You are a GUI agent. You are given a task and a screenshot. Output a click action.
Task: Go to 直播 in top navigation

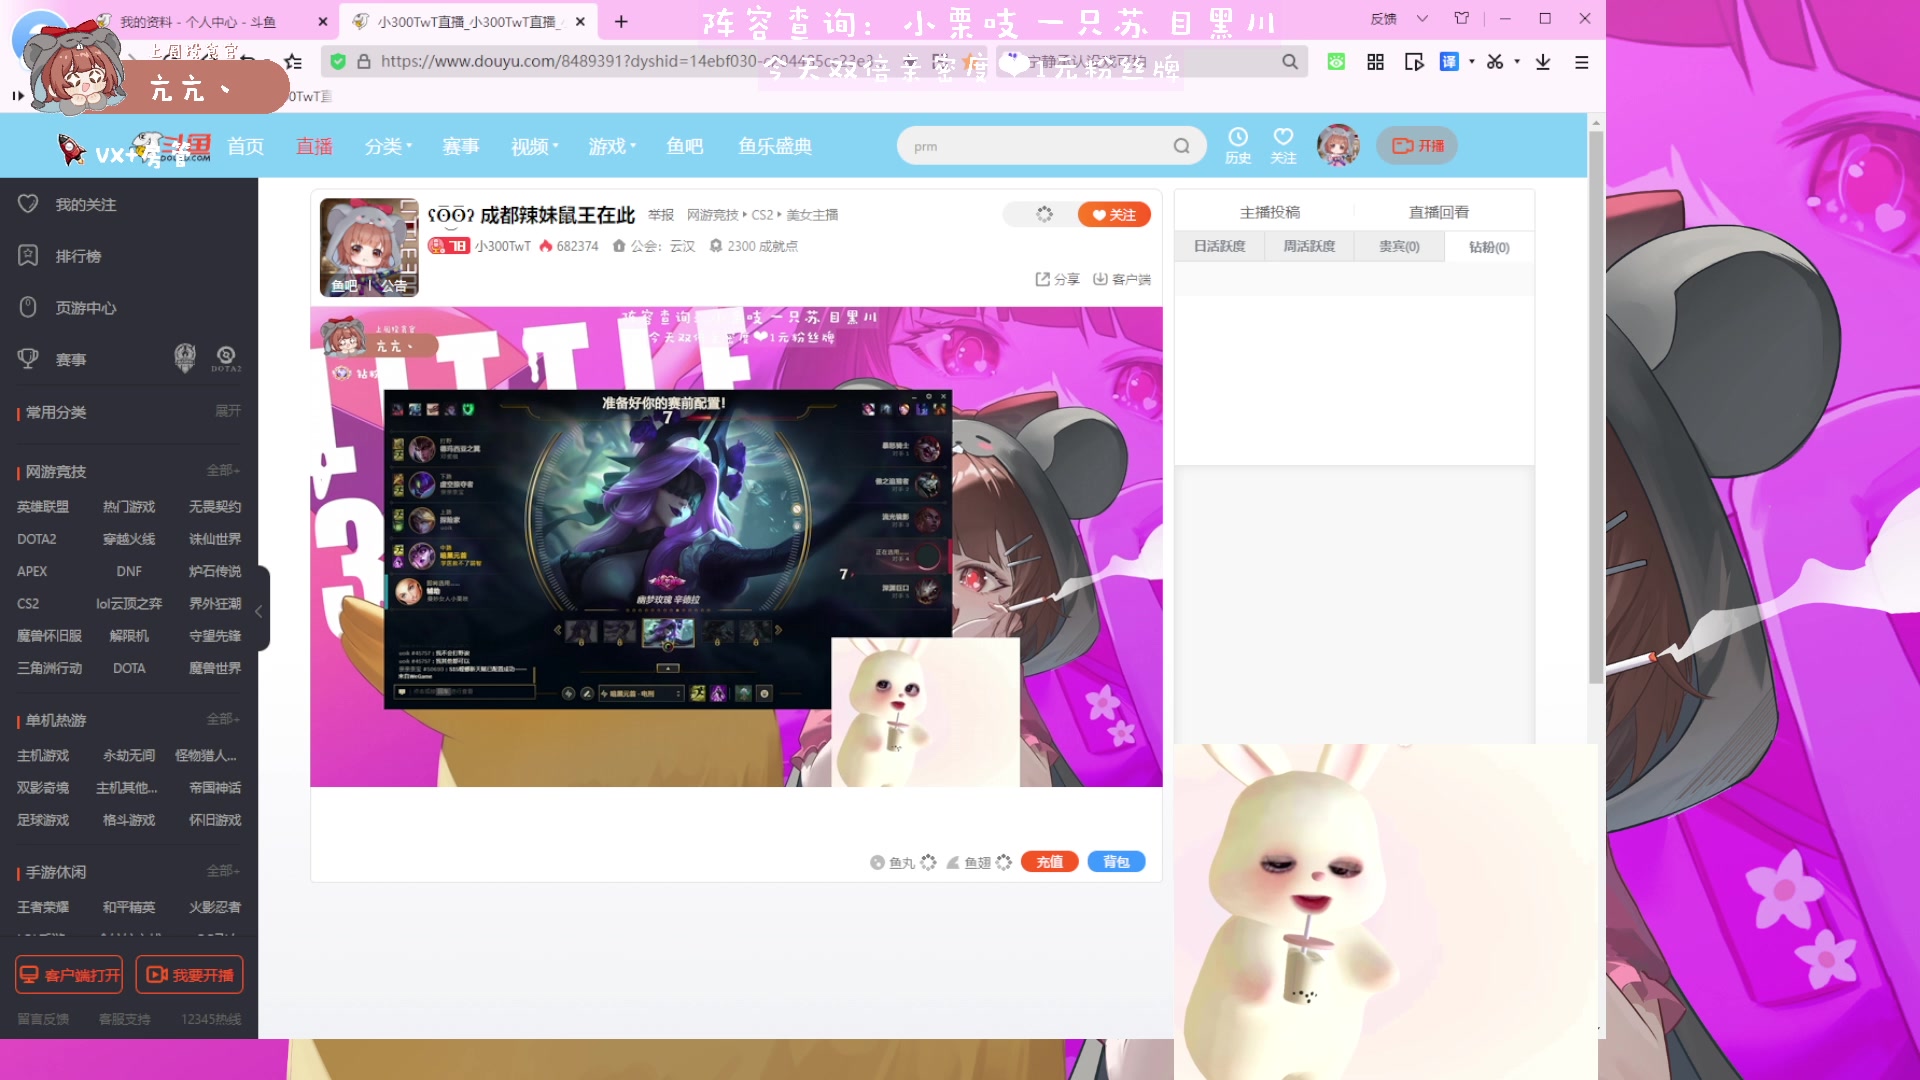314,146
